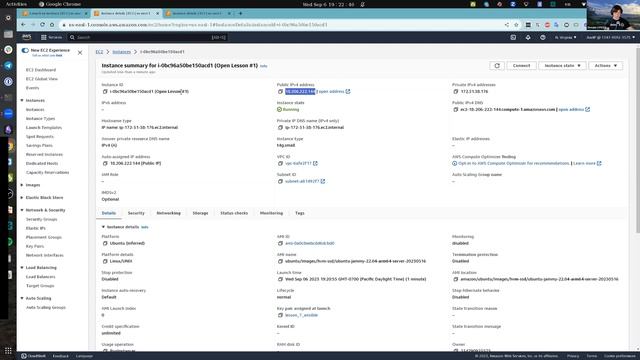Viewport: 640px width, 360px height.
Task: Copy the Instance ID value
Action: tap(105, 91)
